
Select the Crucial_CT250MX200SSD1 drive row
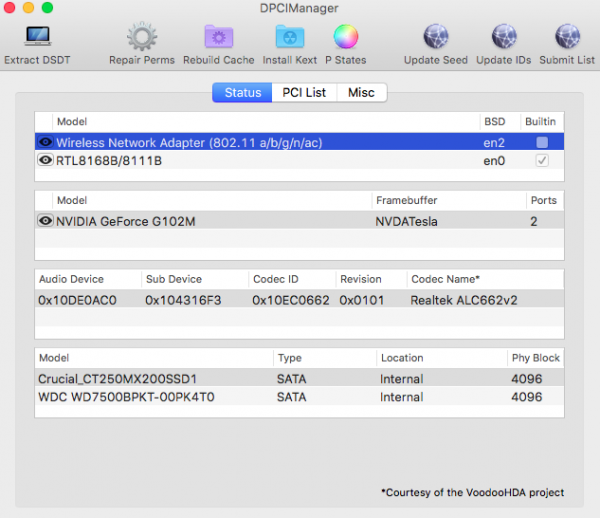point(299,379)
